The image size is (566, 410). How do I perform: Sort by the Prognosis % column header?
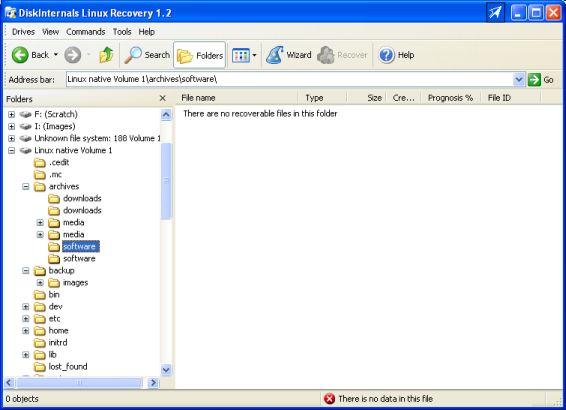tap(451, 98)
